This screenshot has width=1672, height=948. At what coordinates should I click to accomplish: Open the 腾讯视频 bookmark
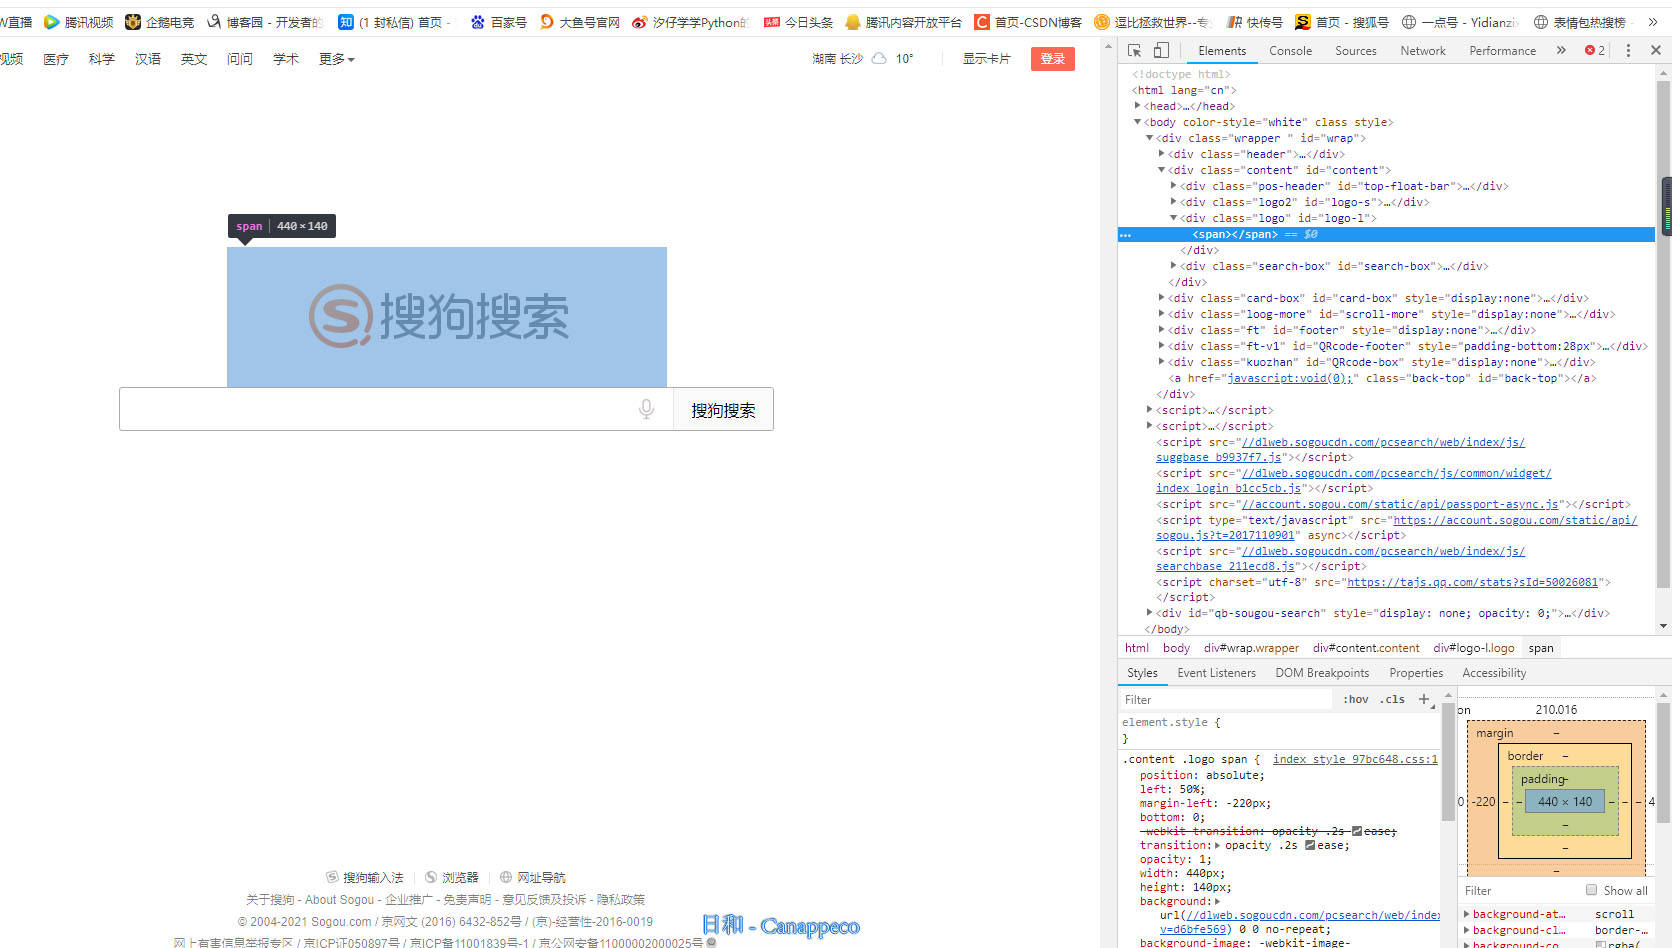pyautogui.click(x=78, y=22)
